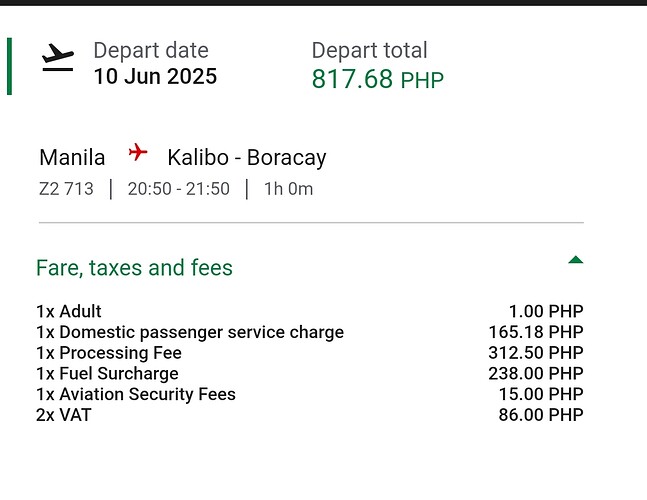Click the Depart date 10 Jun 2025

tap(155, 77)
